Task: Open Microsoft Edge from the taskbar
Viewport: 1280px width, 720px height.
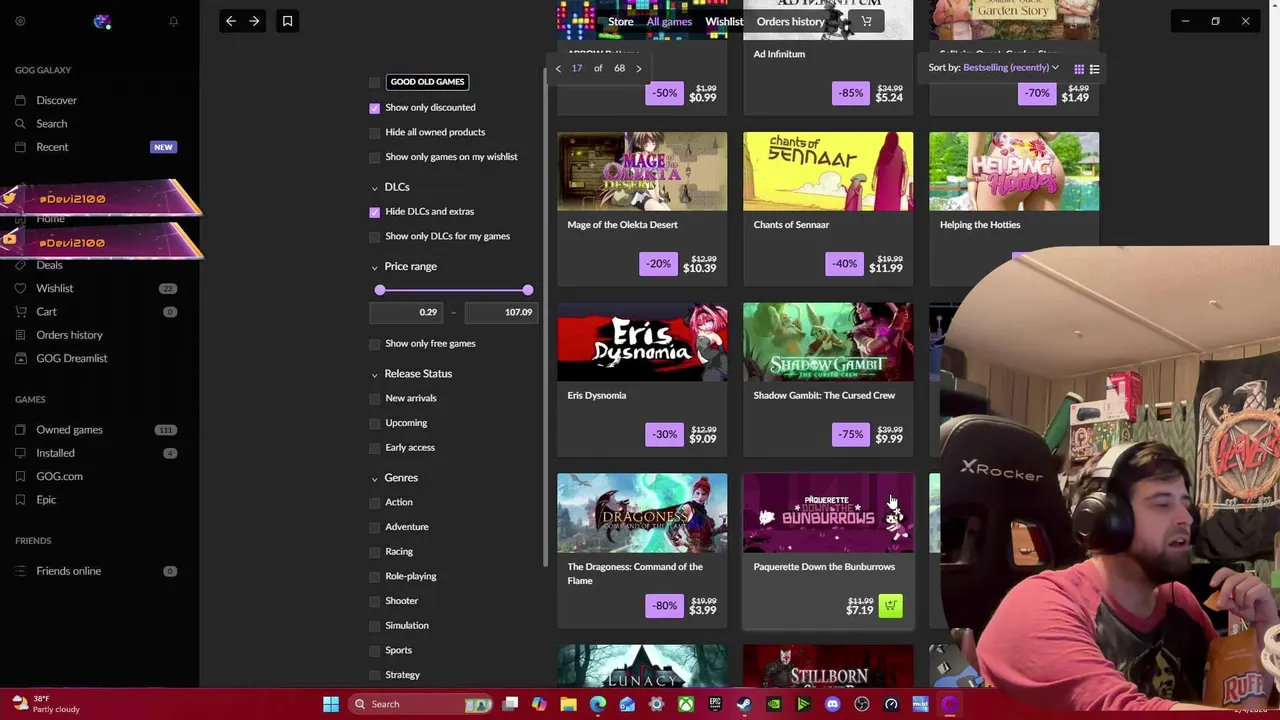Action: (x=598, y=704)
